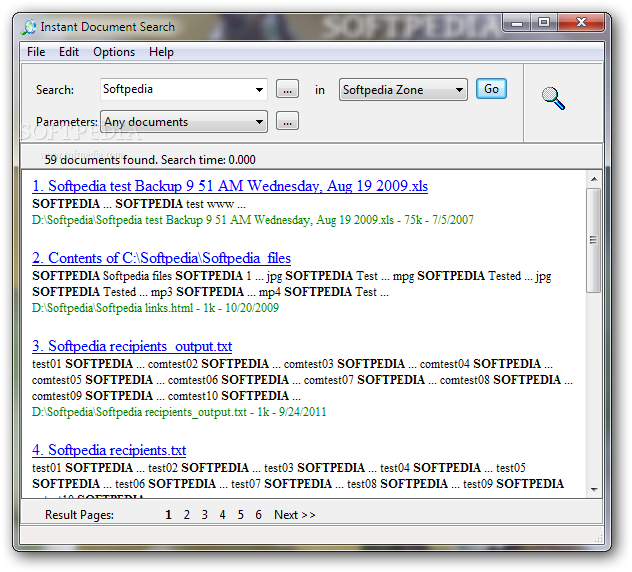Image resolution: width=632 pixels, height=572 pixels.
Task: Close the Instant Document Search window
Action: point(581,23)
